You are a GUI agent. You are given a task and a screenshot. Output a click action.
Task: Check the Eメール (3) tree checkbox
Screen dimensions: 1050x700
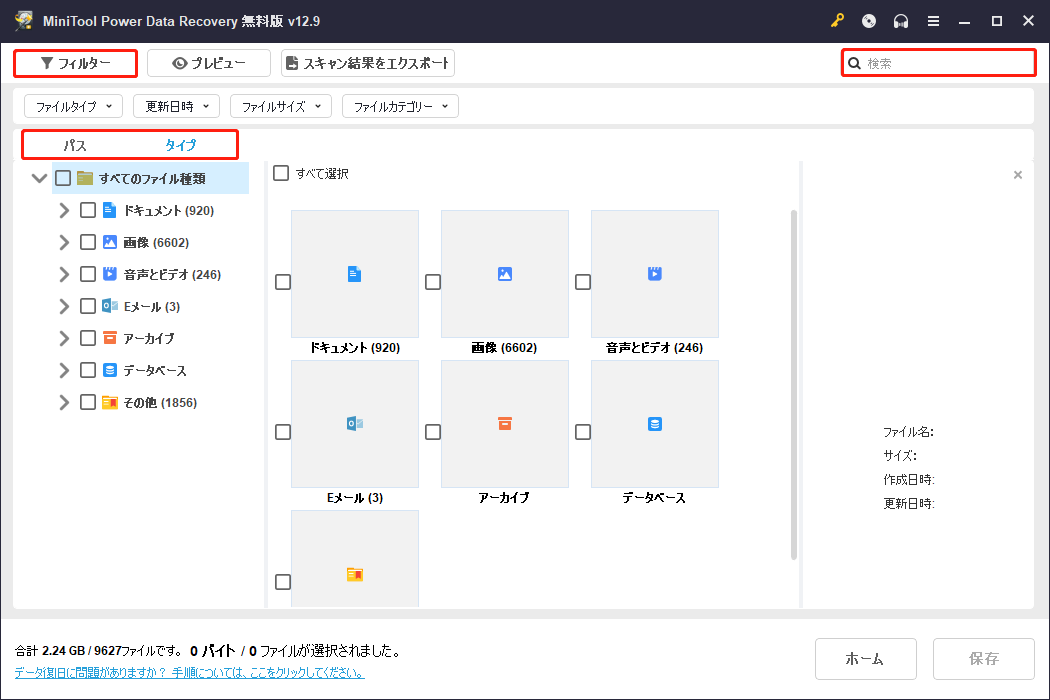(x=88, y=306)
